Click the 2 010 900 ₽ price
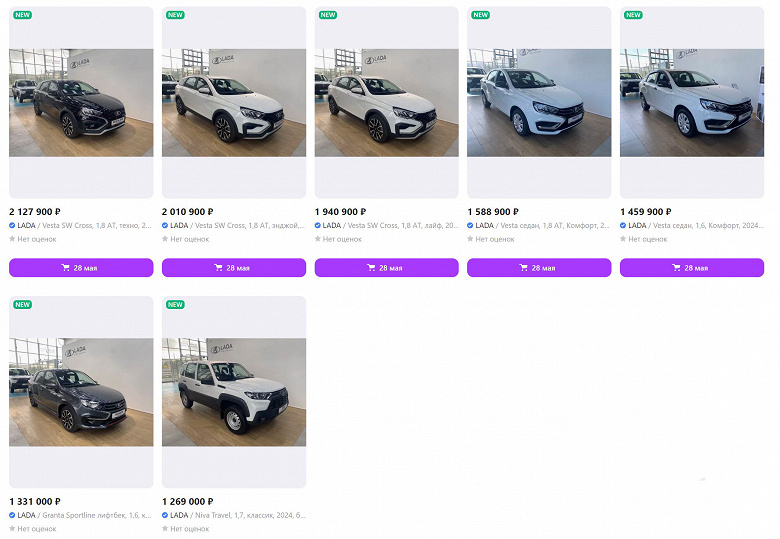The image size is (780, 539). [188, 212]
